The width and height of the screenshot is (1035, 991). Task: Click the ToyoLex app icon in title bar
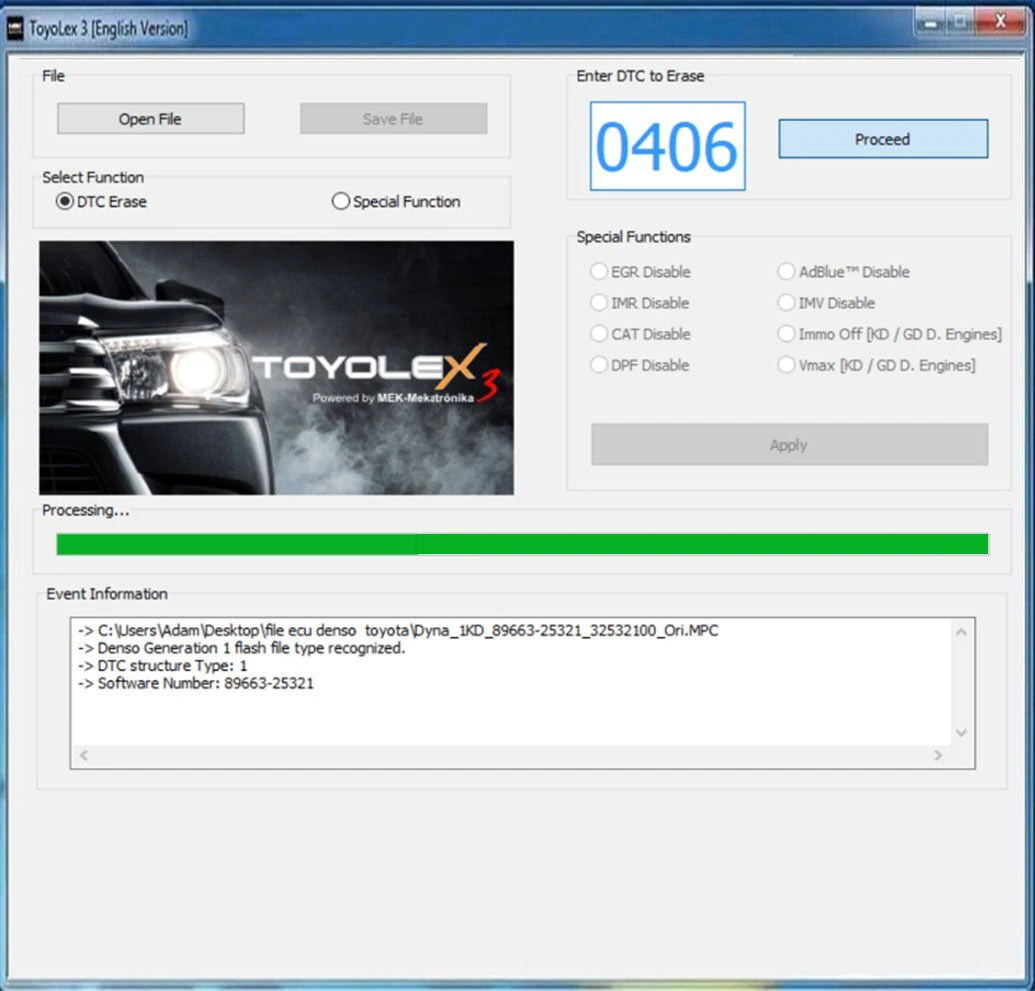[15, 29]
